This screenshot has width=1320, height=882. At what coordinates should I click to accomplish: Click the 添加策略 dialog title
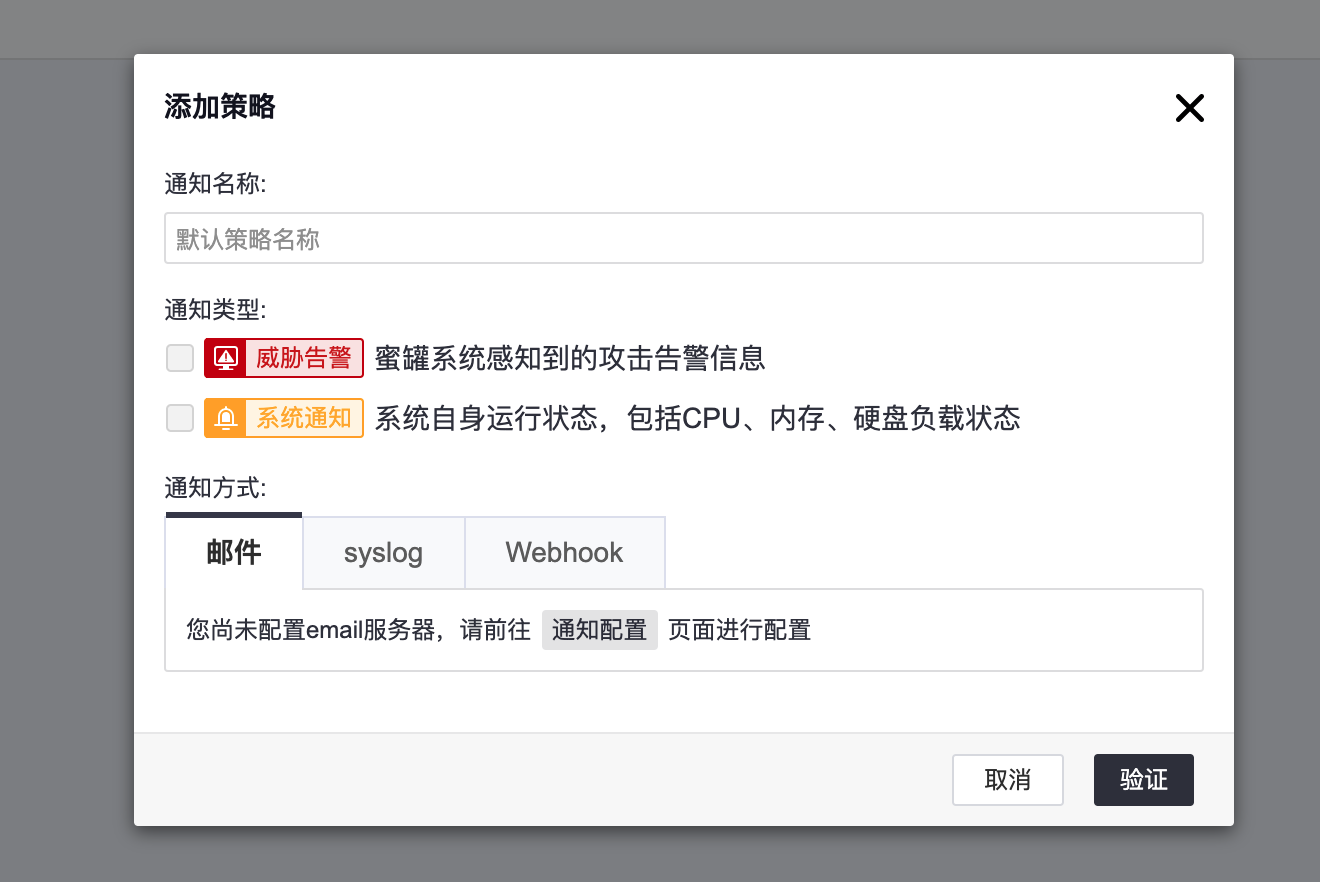tap(220, 107)
